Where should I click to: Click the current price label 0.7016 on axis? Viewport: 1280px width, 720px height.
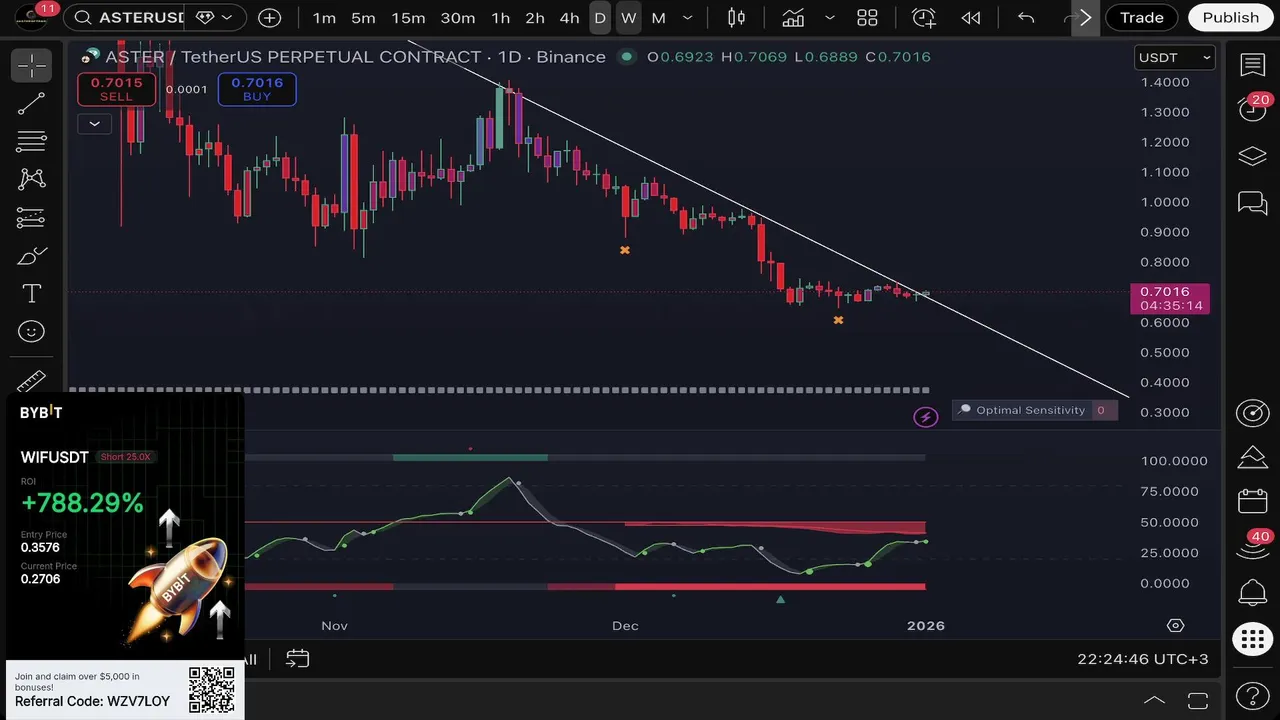[1170, 298]
